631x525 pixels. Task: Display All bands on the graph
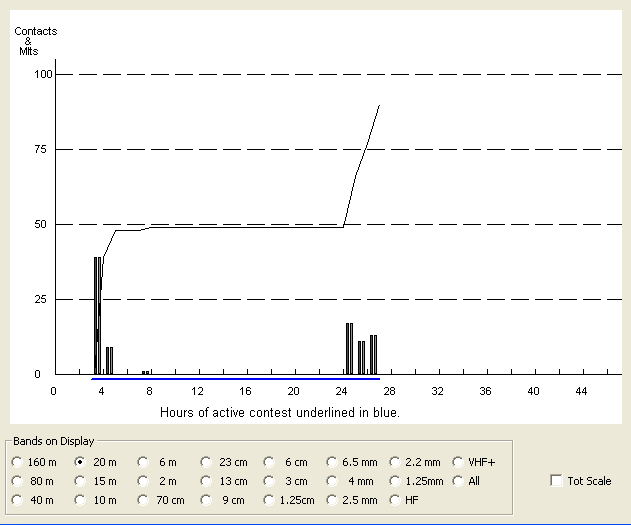(x=459, y=481)
